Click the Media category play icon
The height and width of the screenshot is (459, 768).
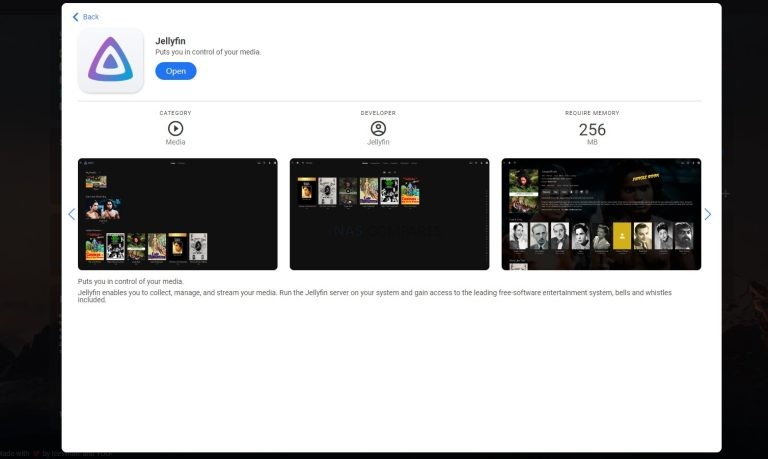coord(175,128)
